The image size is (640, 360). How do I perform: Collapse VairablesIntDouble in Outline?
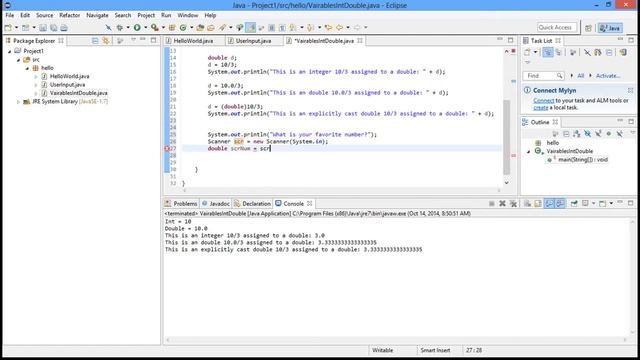[x=529, y=151]
